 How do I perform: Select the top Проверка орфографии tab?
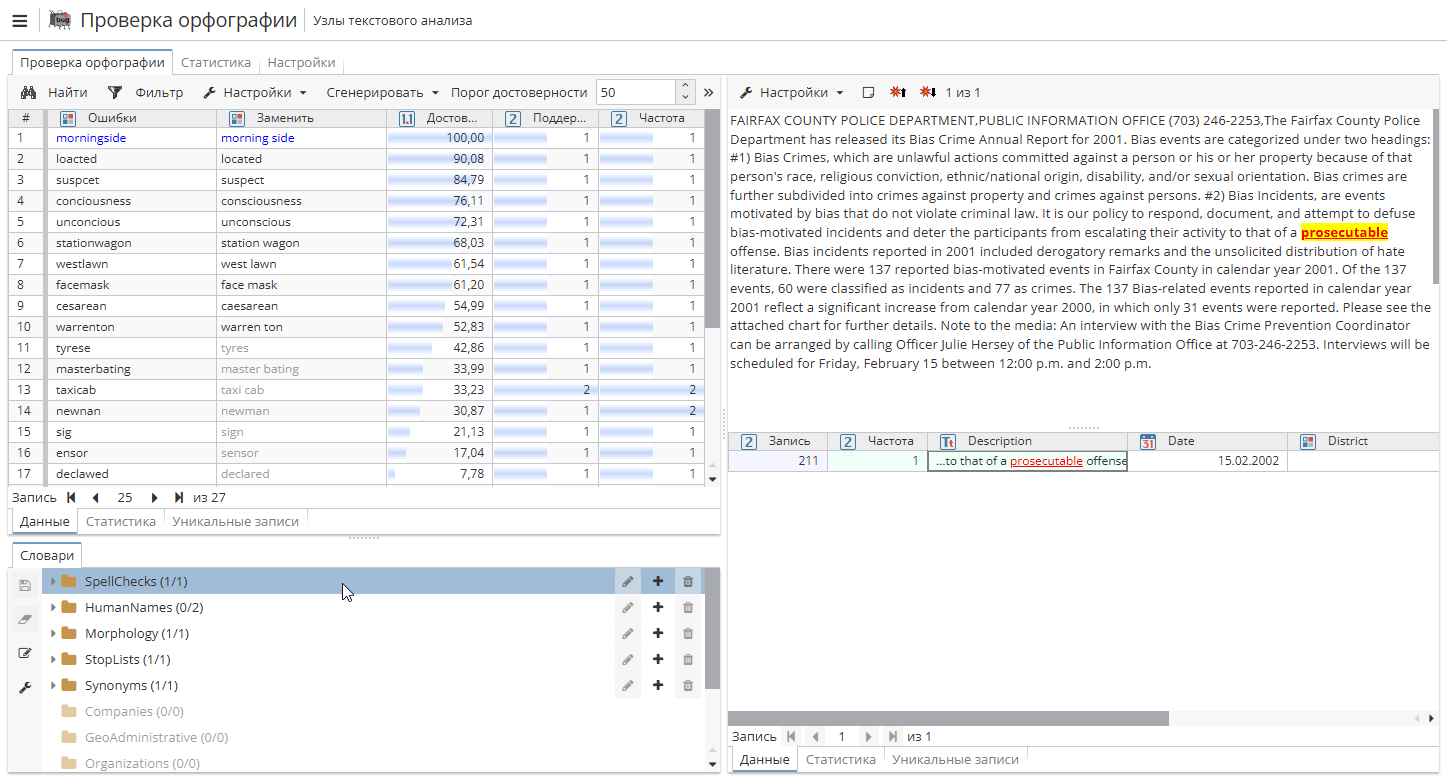click(x=92, y=62)
